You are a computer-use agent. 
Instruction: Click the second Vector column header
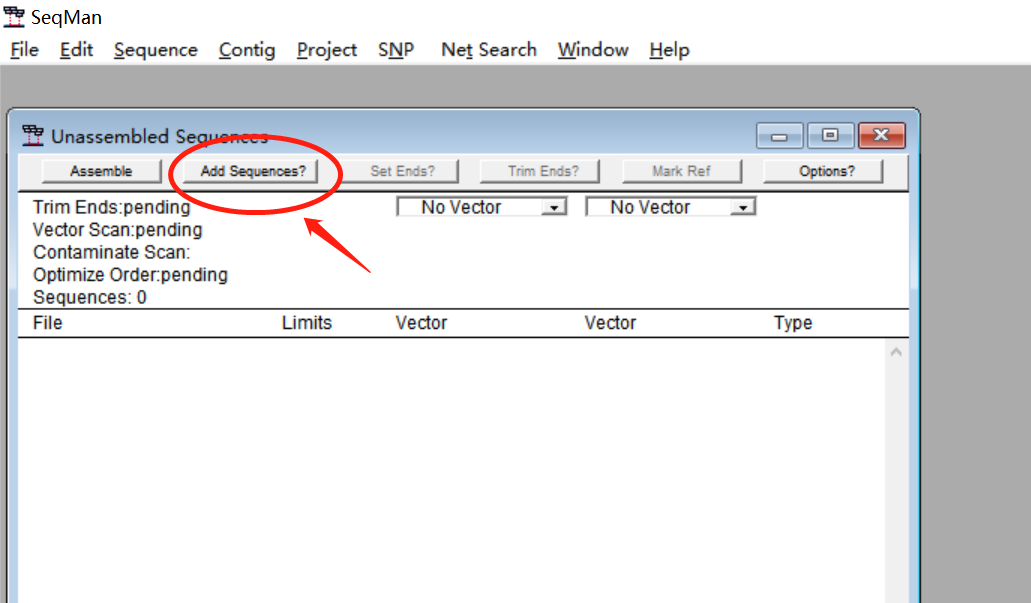(x=611, y=323)
